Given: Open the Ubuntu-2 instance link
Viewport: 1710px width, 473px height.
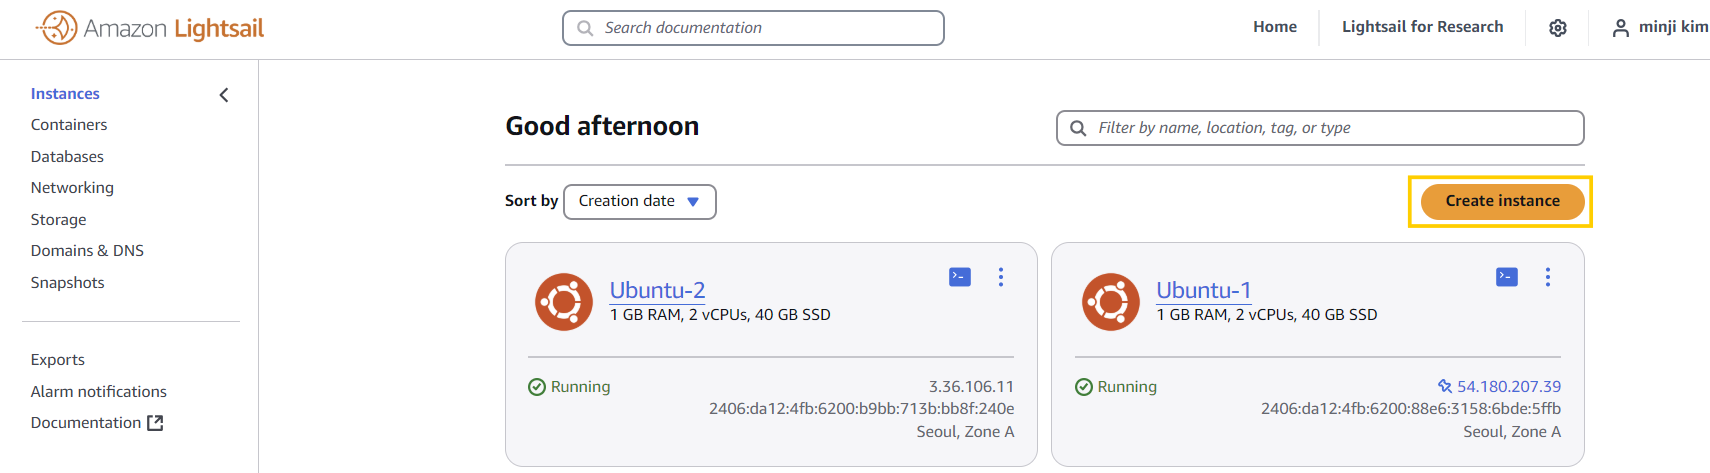Looking at the screenshot, I should pos(657,290).
